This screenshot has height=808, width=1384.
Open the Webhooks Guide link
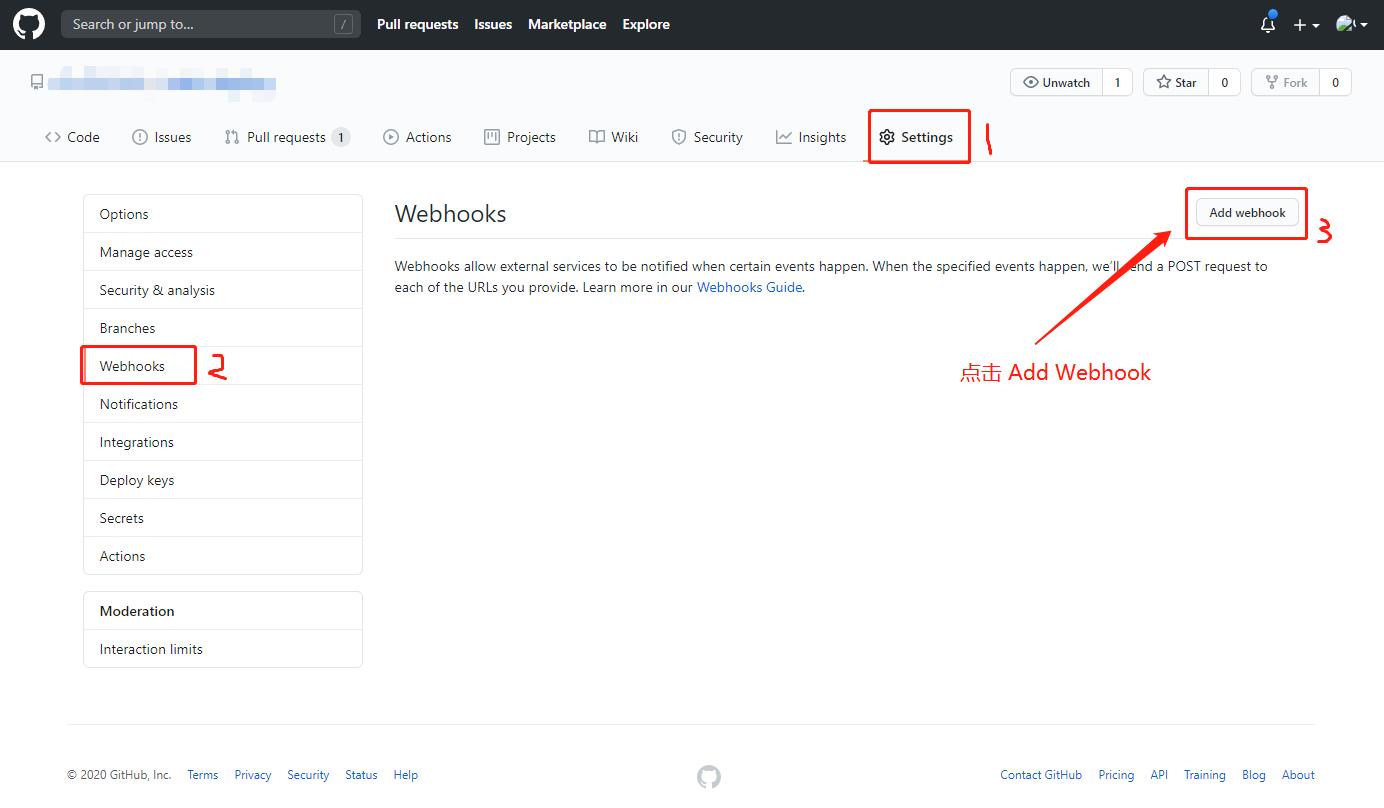click(x=749, y=287)
